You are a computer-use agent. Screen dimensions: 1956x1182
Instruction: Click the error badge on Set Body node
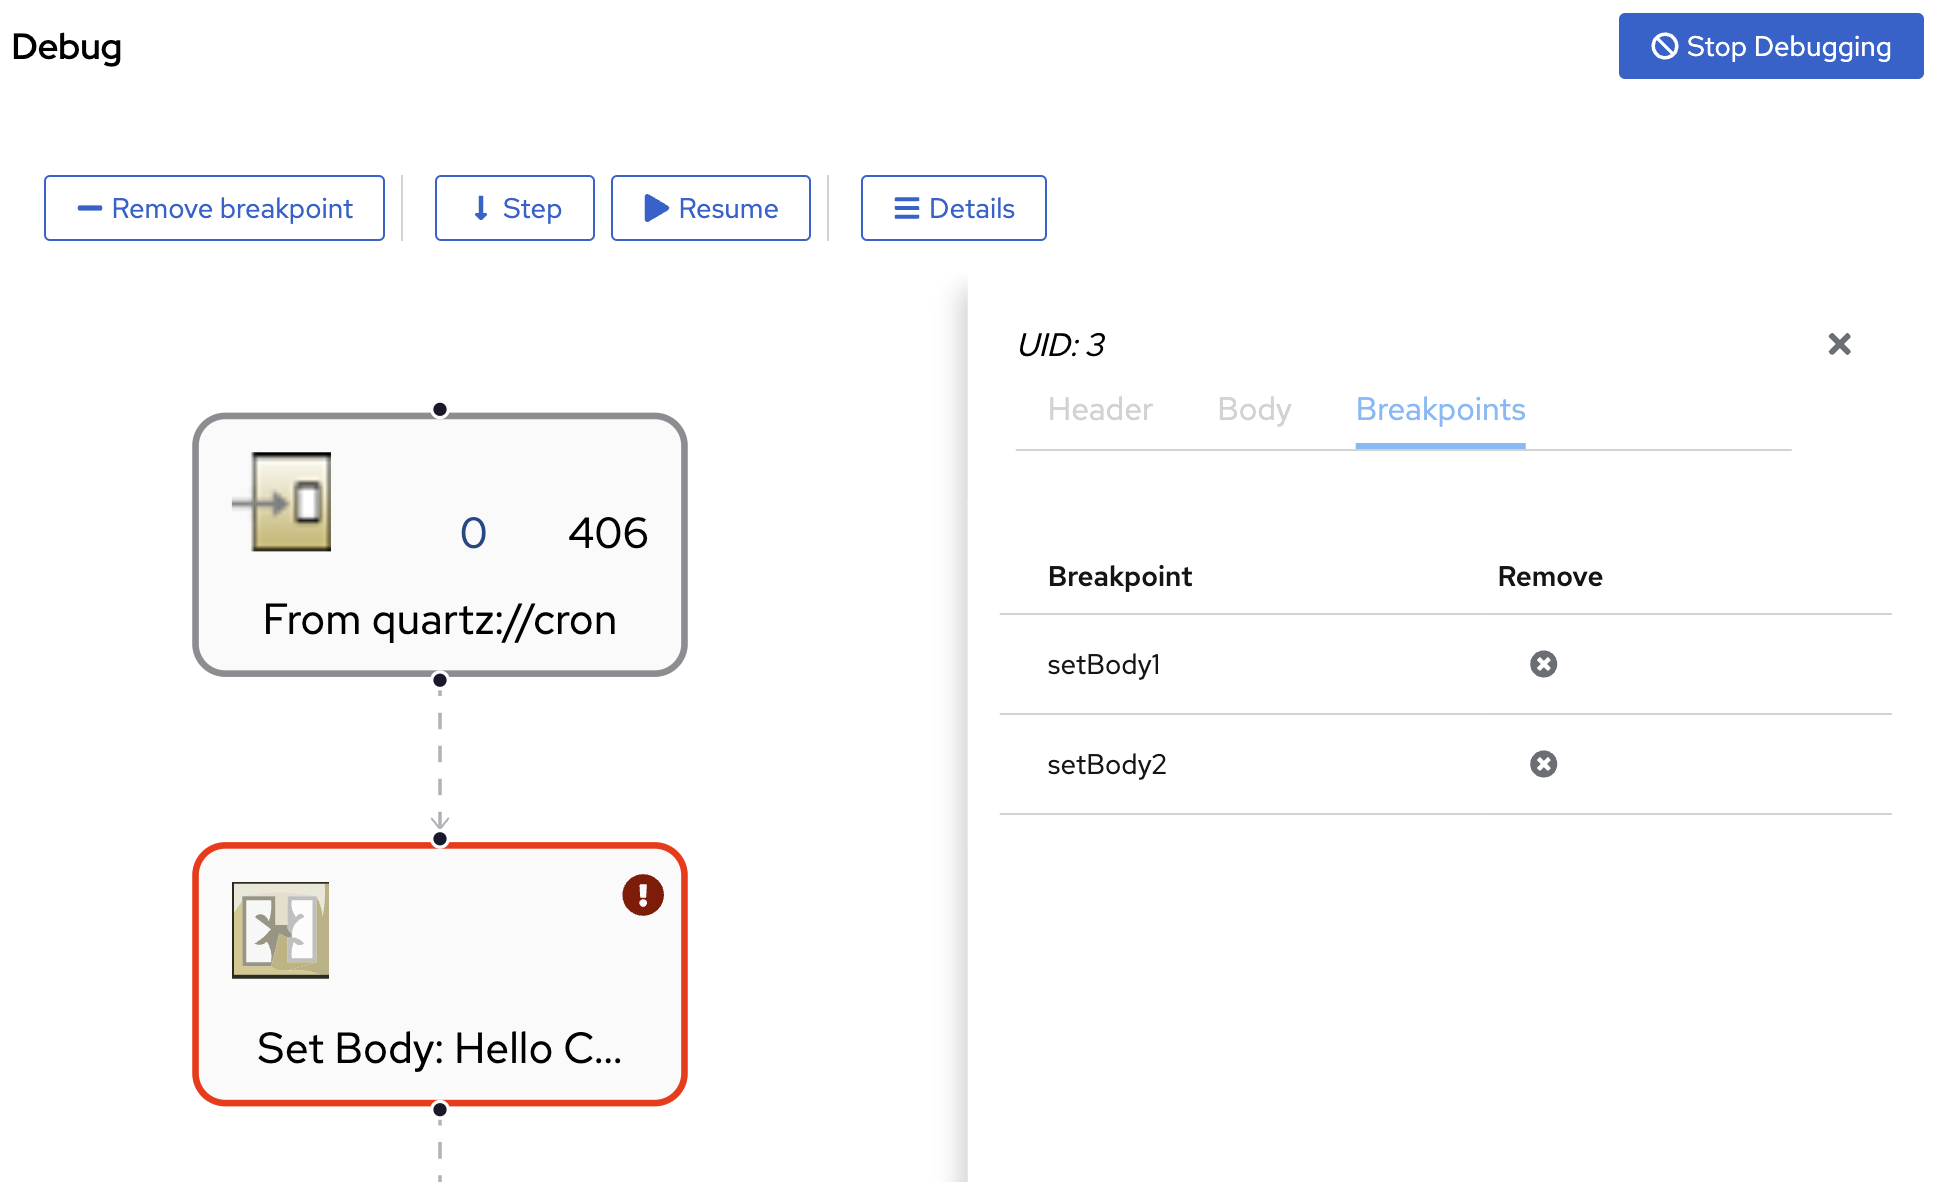click(x=642, y=895)
